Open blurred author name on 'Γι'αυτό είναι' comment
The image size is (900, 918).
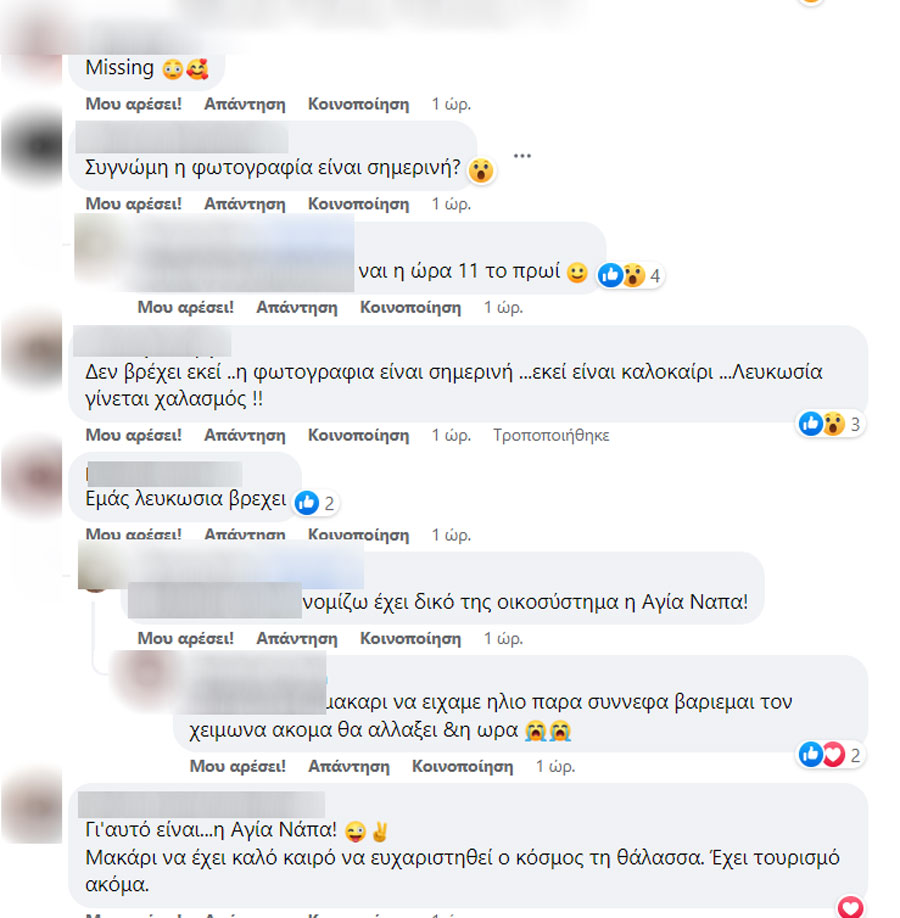pyautogui.click(x=201, y=804)
